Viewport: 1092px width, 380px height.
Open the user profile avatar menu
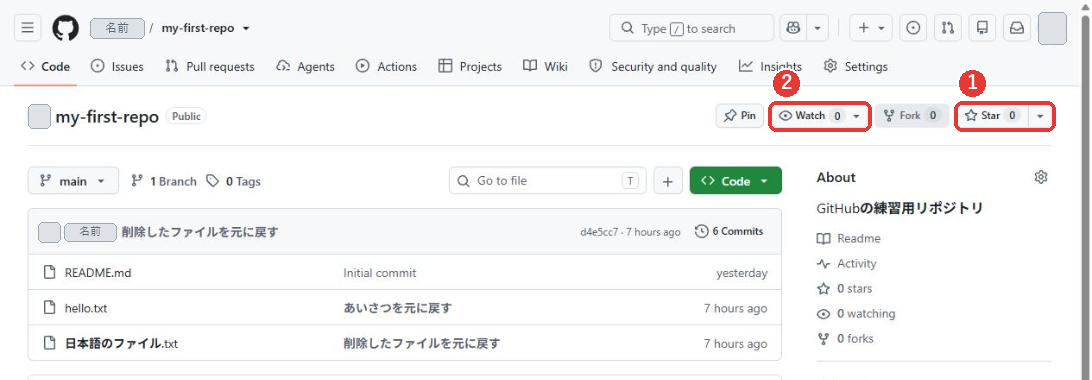tap(1052, 29)
